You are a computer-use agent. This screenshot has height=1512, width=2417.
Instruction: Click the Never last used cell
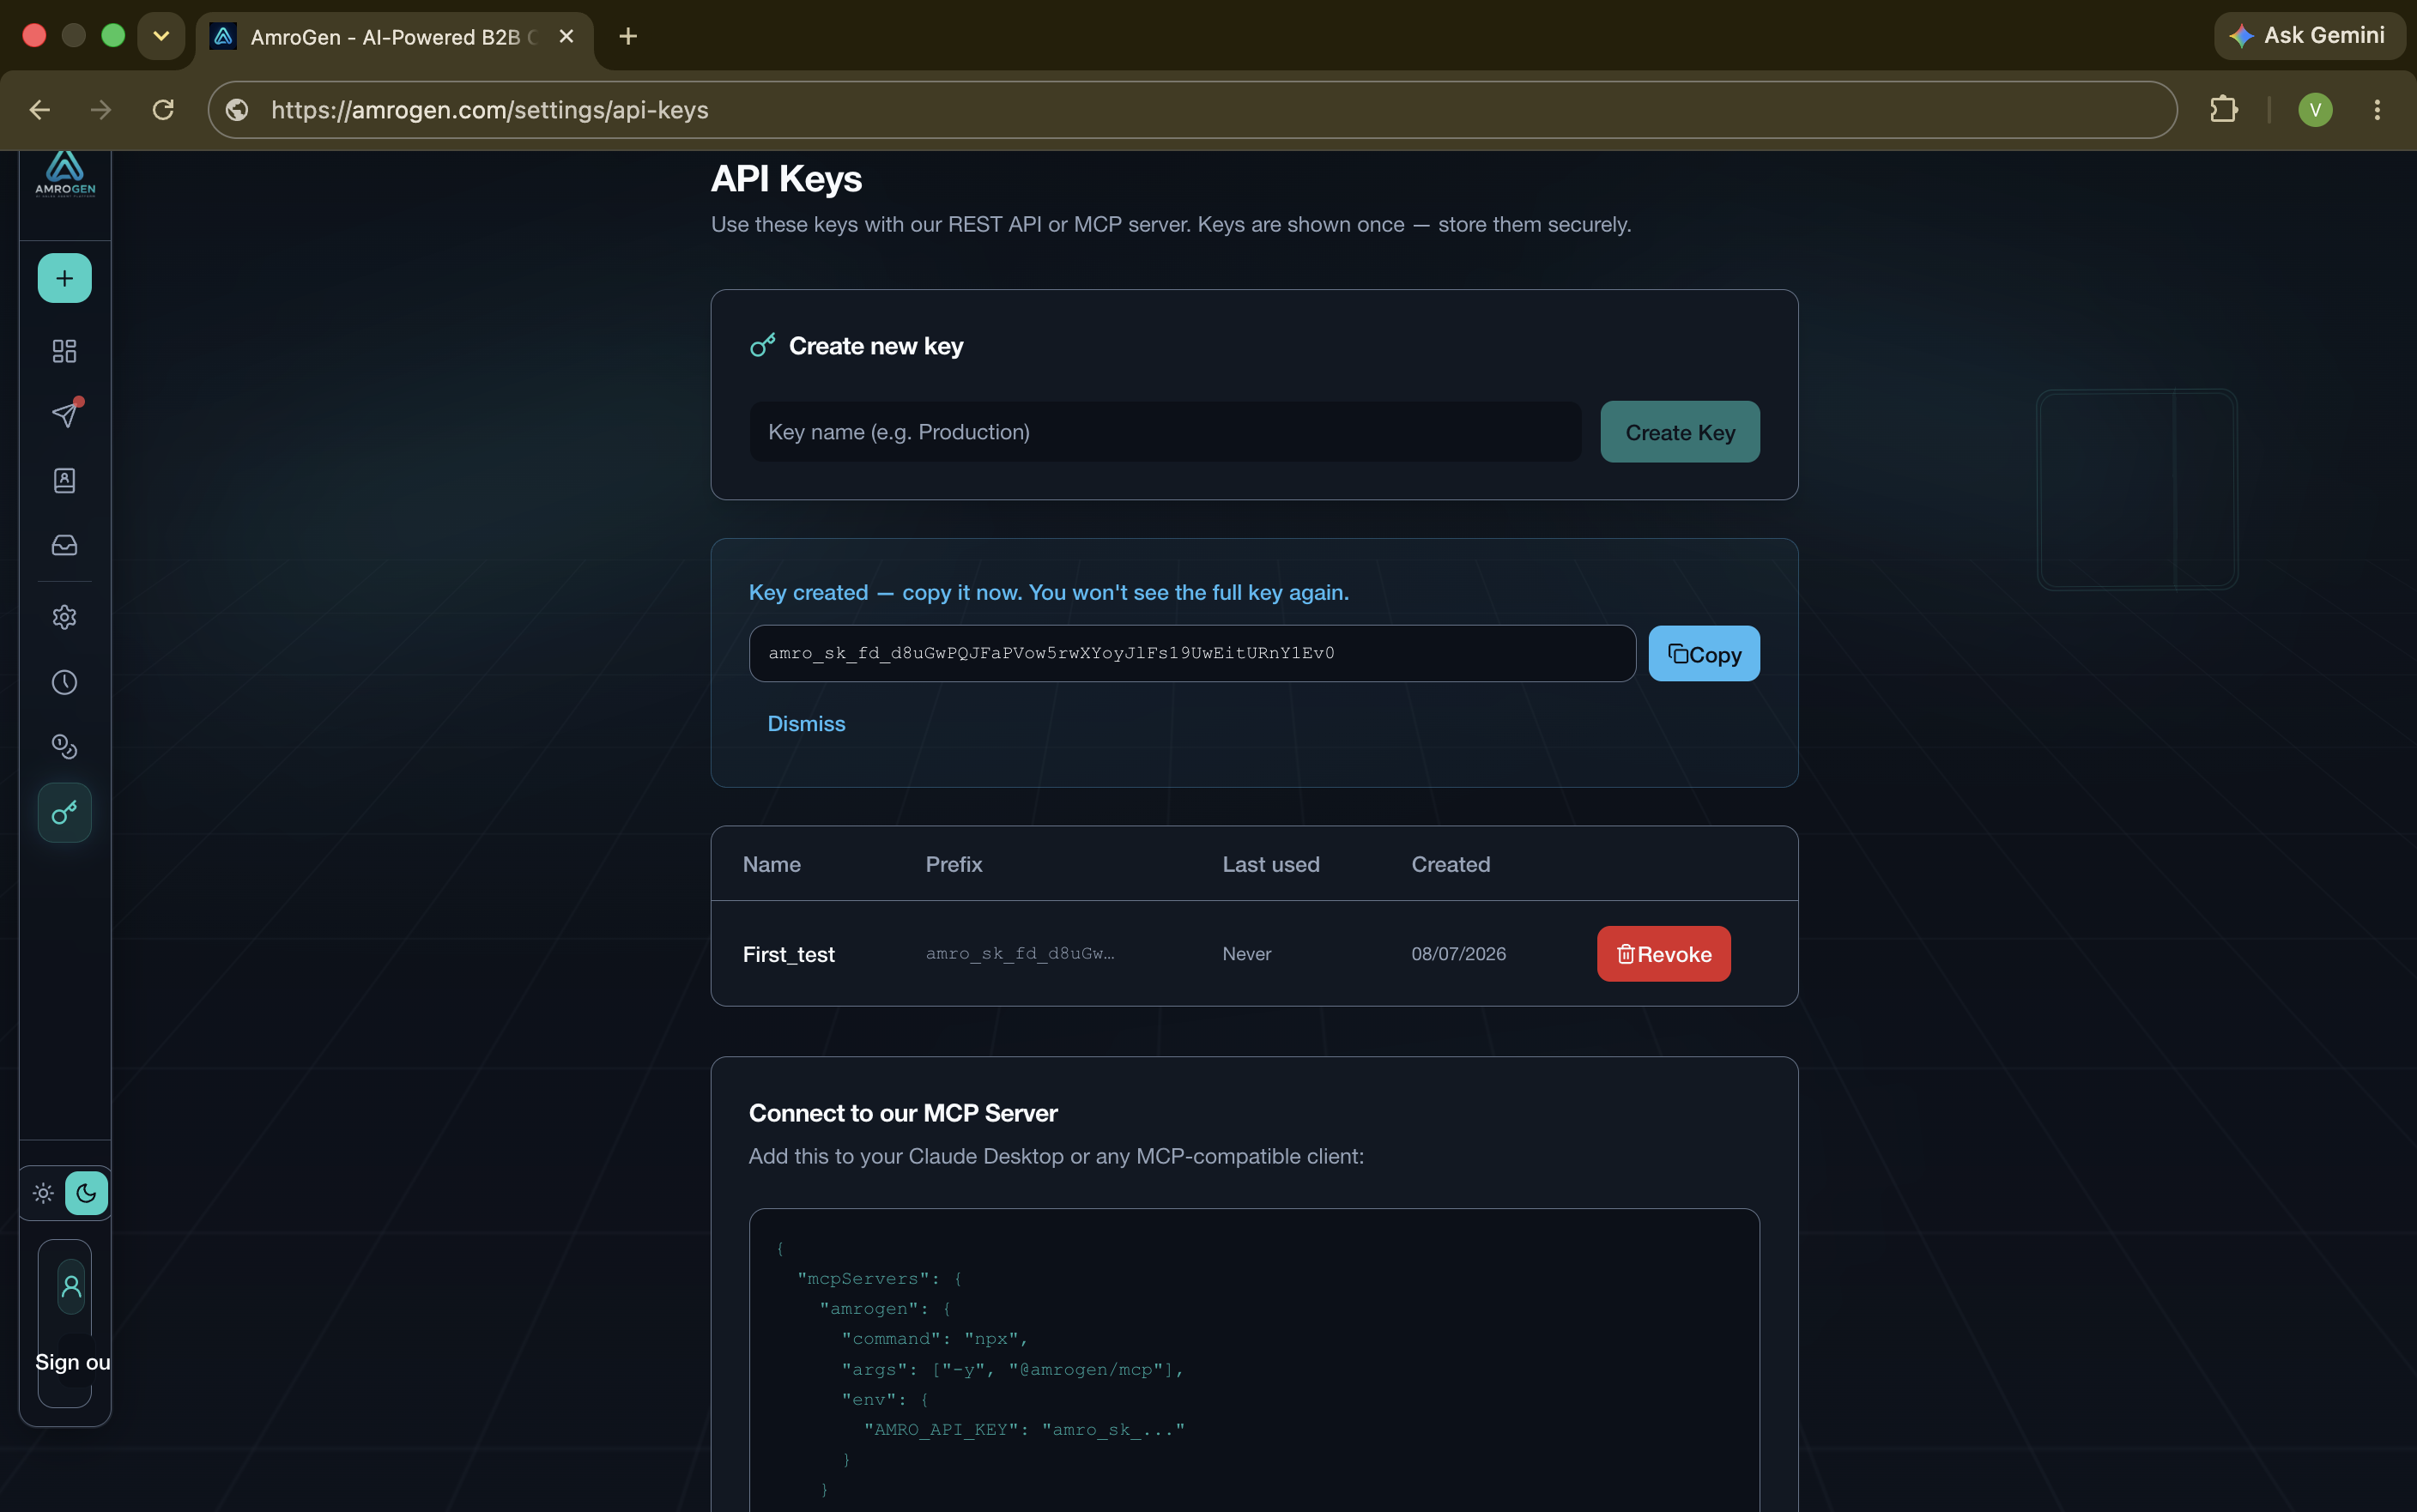1247,954
